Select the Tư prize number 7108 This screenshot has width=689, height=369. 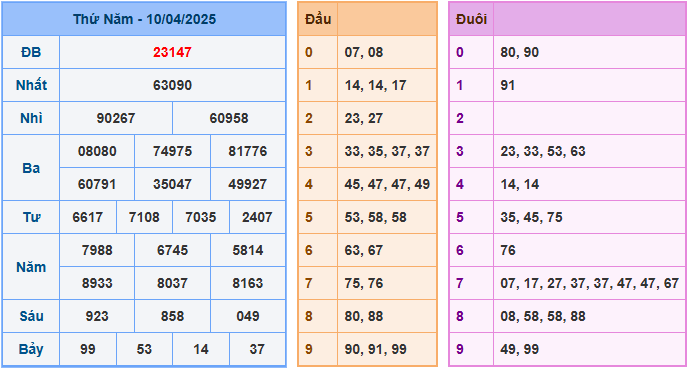click(x=144, y=217)
